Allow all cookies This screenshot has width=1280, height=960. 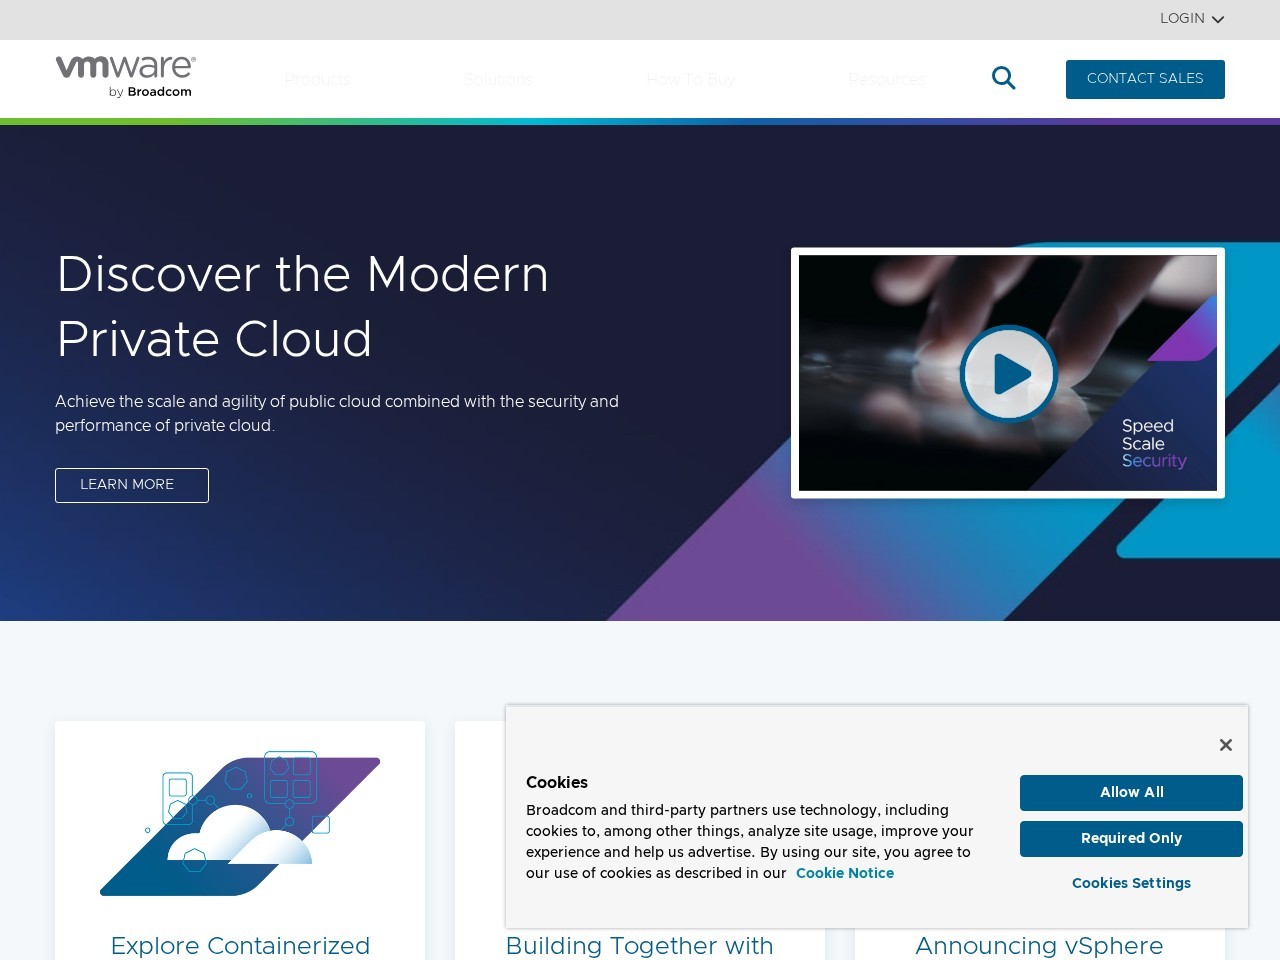(1131, 792)
